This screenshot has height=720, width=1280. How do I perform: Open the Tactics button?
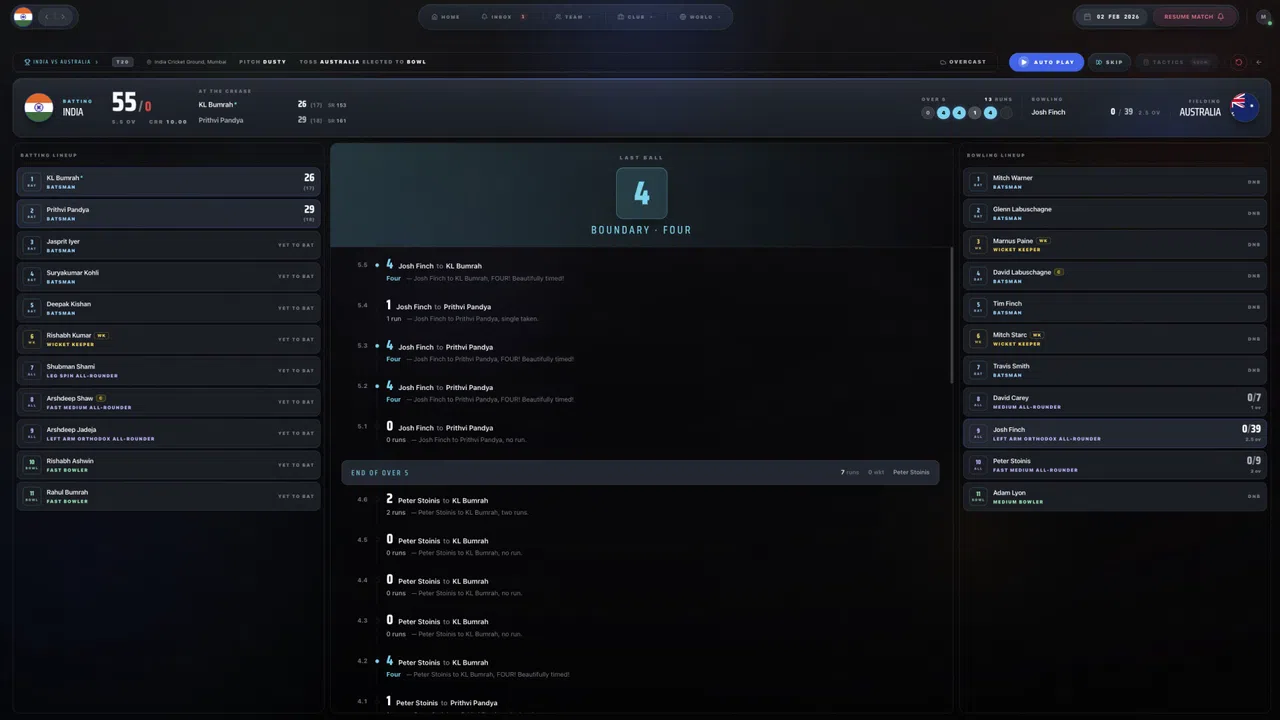[1179, 62]
